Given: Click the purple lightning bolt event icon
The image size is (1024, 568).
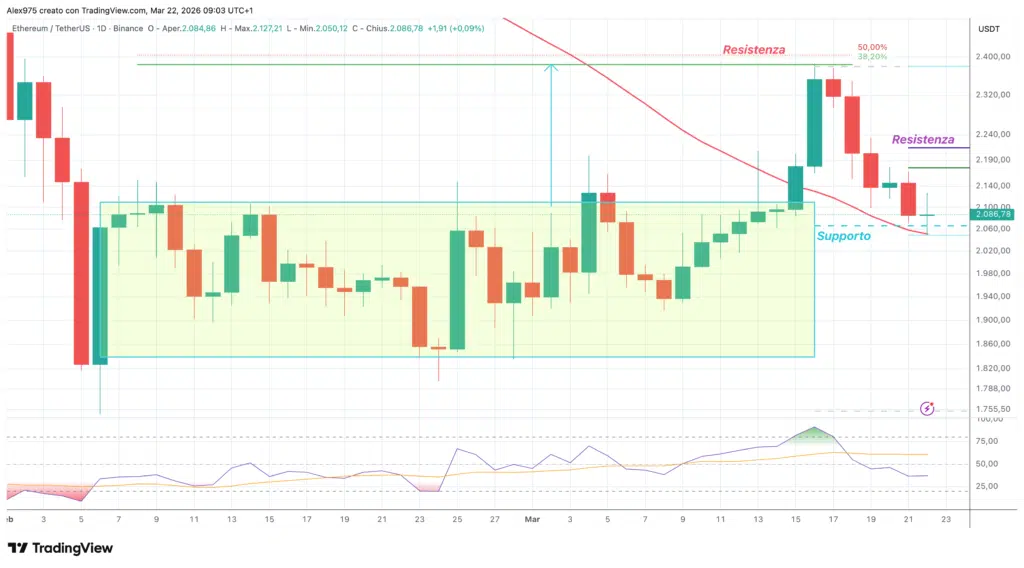Looking at the screenshot, I should (927, 408).
